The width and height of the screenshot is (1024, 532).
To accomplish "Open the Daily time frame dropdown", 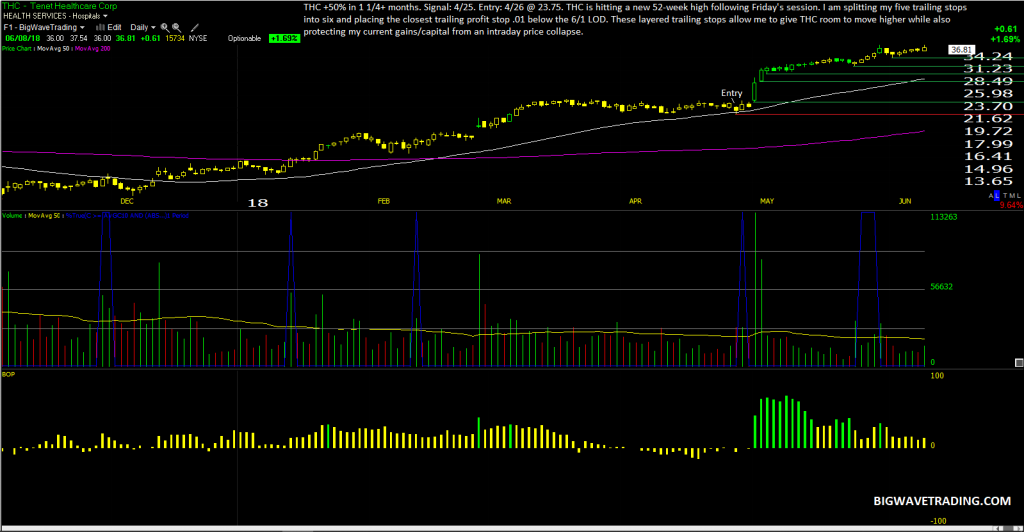I will (x=143, y=27).
